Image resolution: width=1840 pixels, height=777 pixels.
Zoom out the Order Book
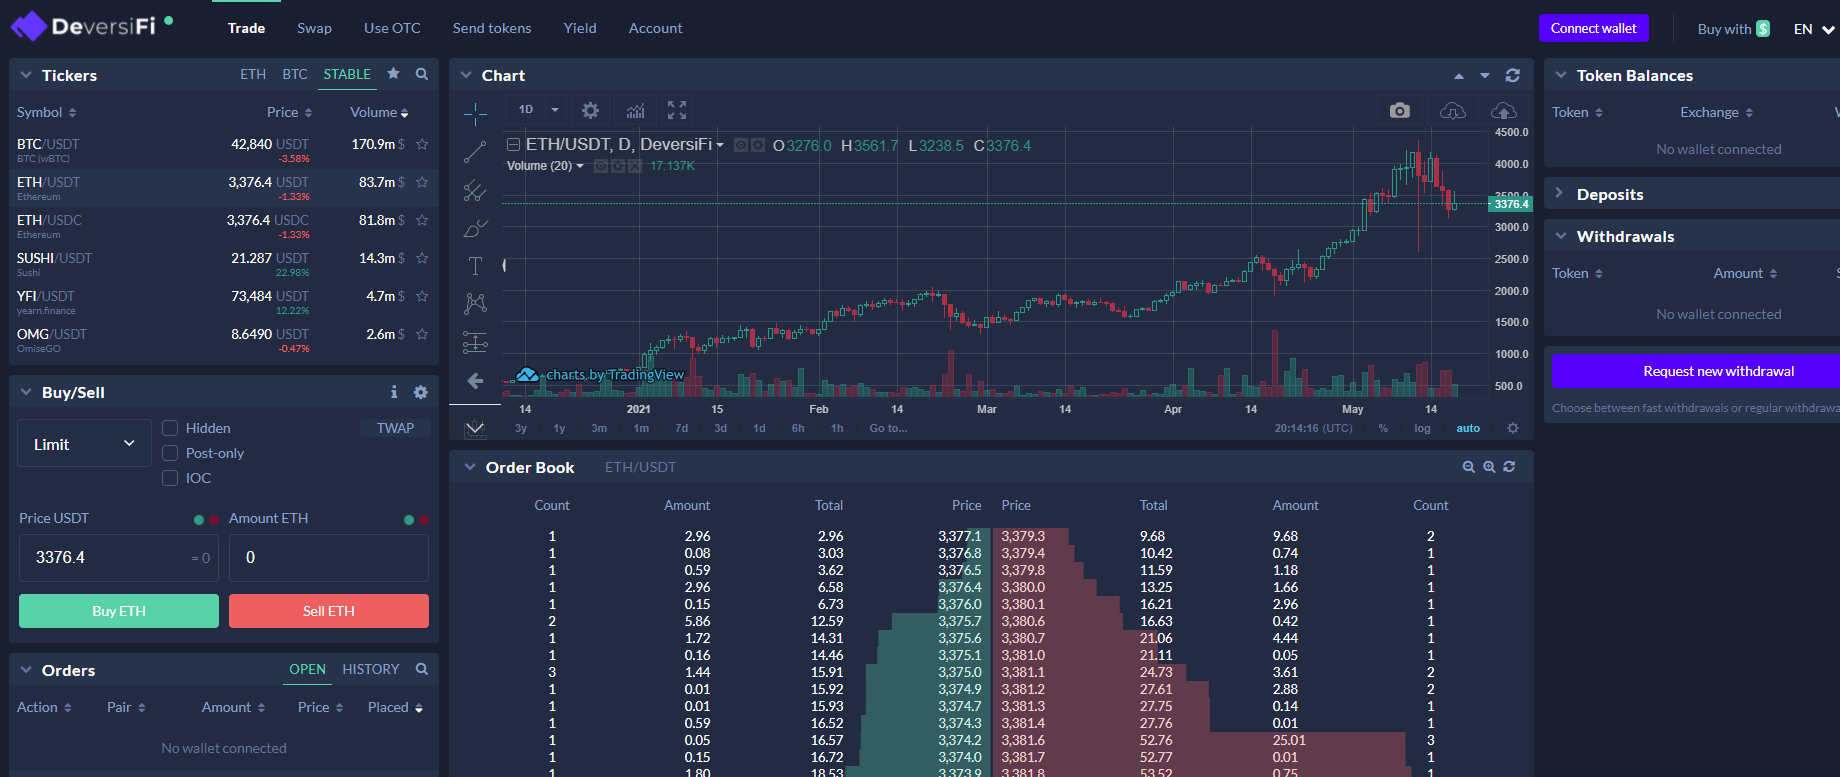pyautogui.click(x=1469, y=467)
